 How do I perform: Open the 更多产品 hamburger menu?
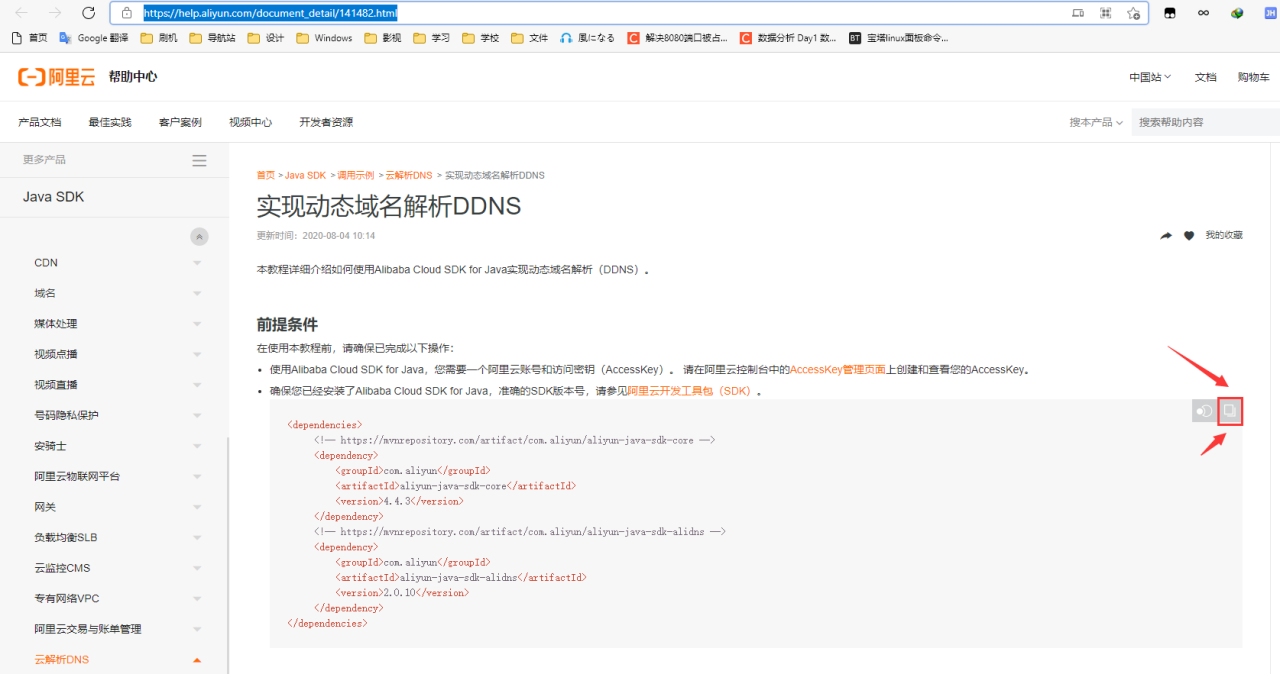tap(198, 159)
